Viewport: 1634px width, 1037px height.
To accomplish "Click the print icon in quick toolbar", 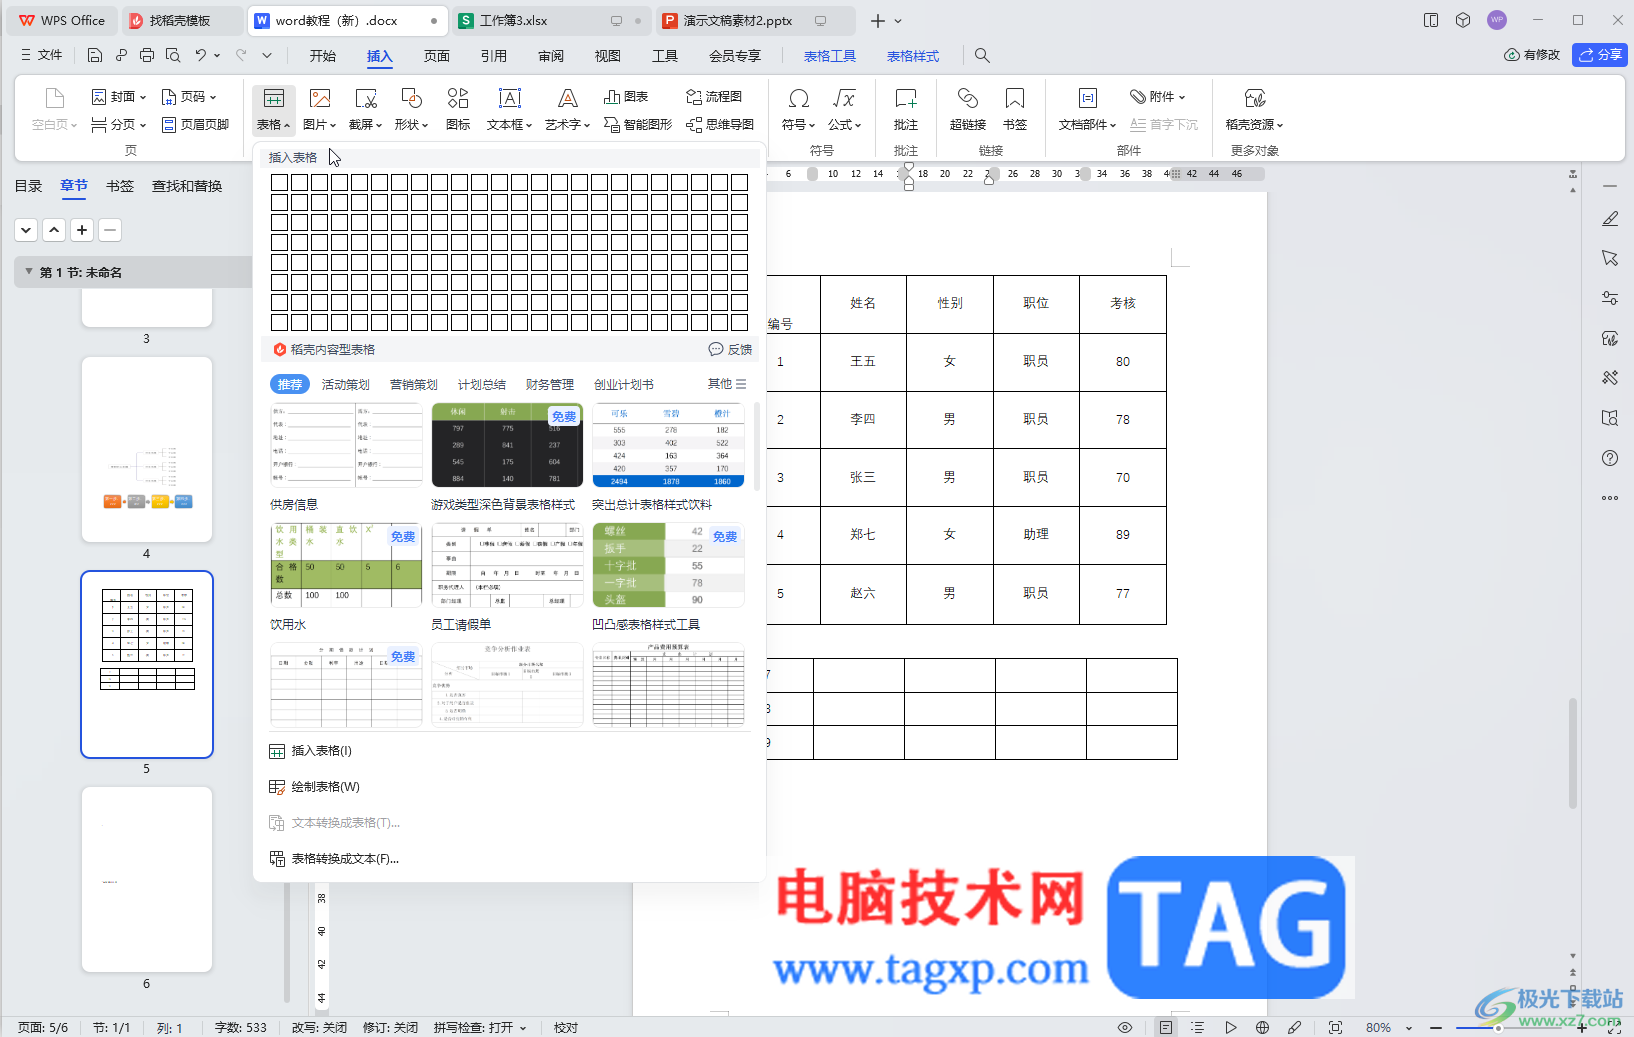I will [x=147, y=55].
